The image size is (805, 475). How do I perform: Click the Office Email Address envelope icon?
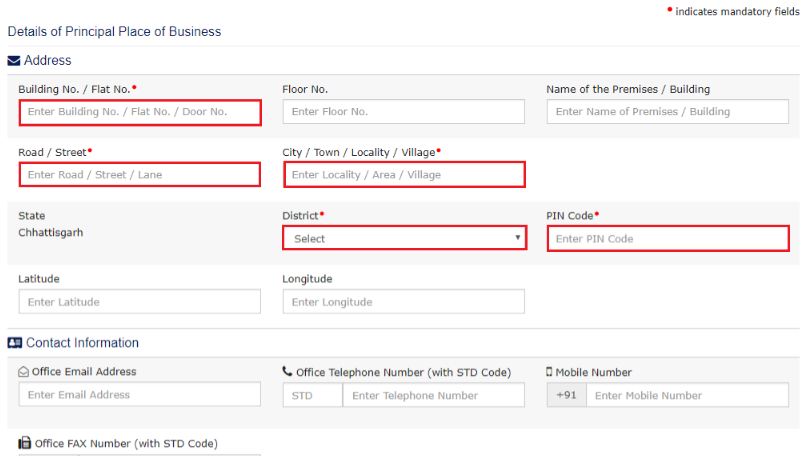[x=24, y=372]
